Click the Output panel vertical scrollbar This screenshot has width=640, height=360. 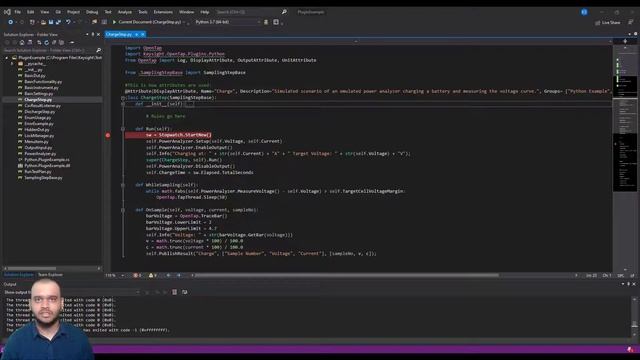[635, 316]
